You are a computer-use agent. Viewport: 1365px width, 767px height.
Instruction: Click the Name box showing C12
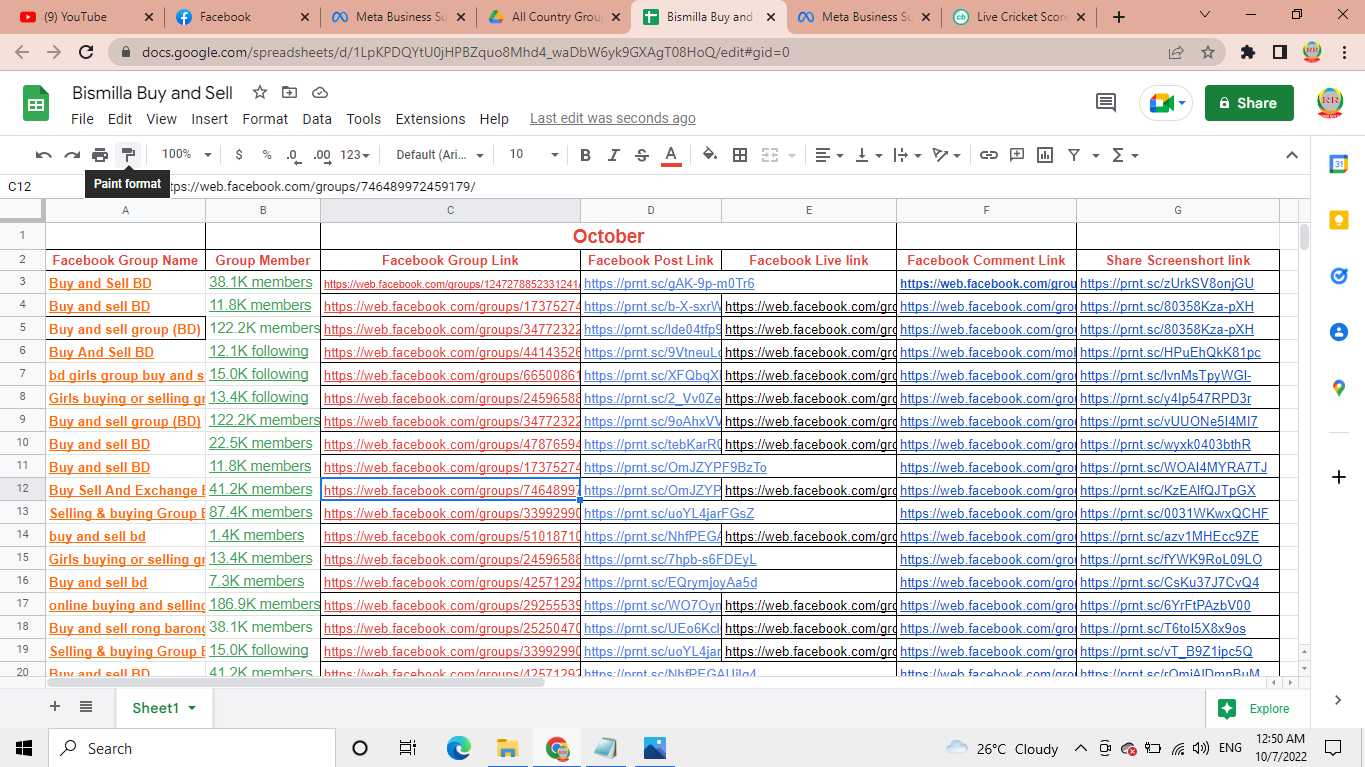click(40, 186)
